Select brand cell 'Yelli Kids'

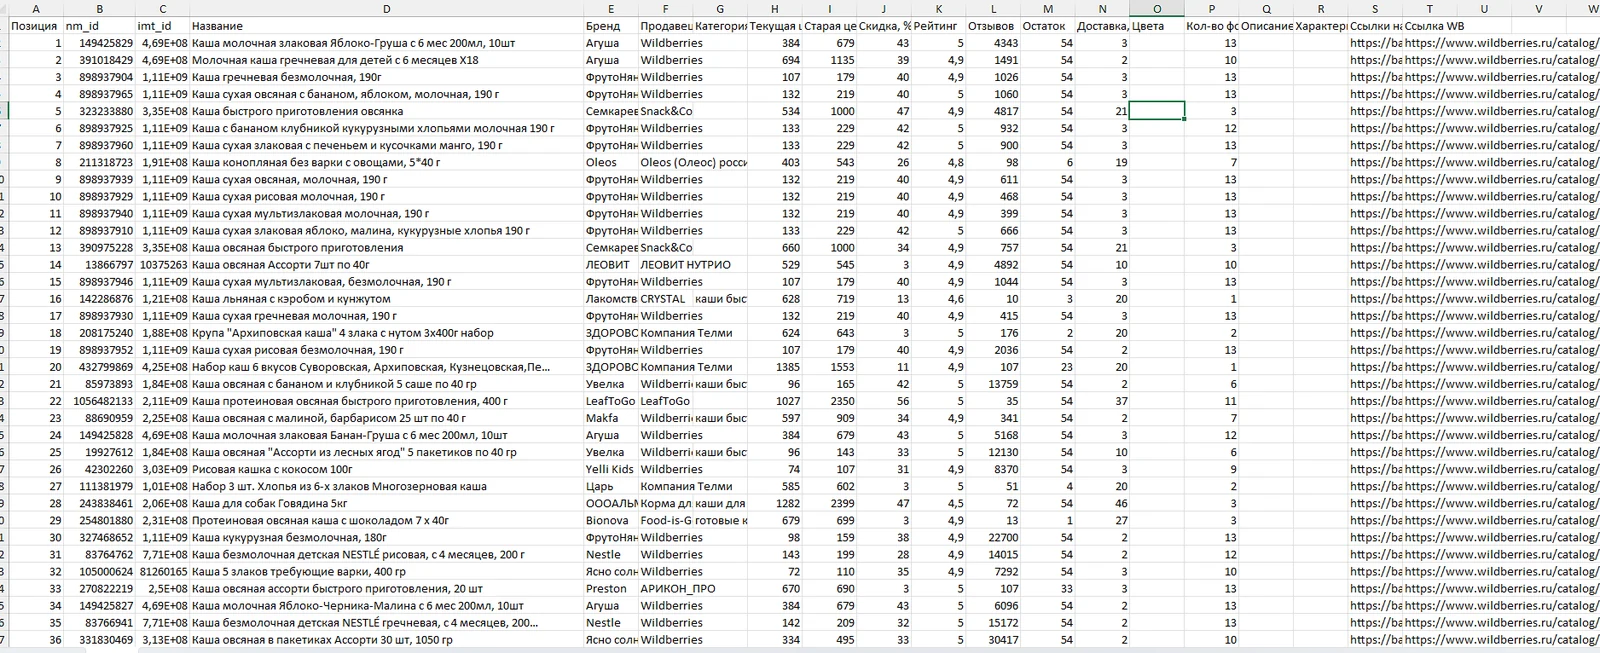[x=611, y=469]
